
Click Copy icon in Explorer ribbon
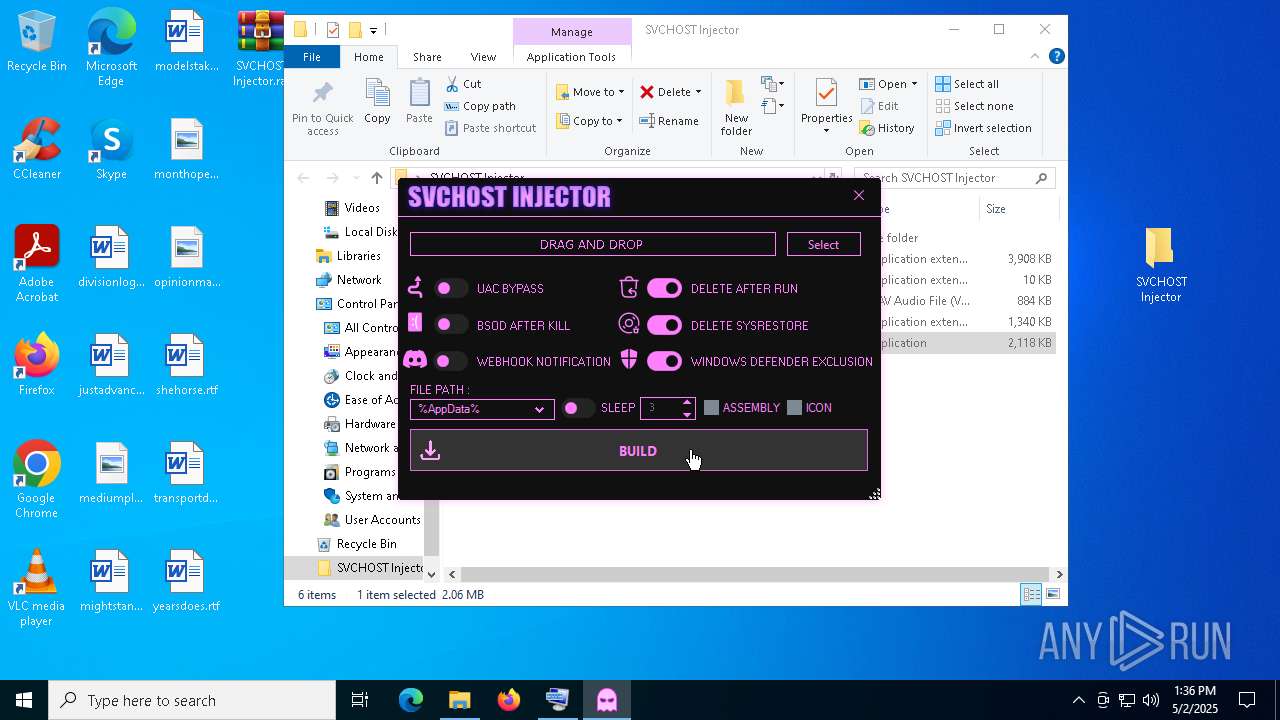(x=377, y=94)
